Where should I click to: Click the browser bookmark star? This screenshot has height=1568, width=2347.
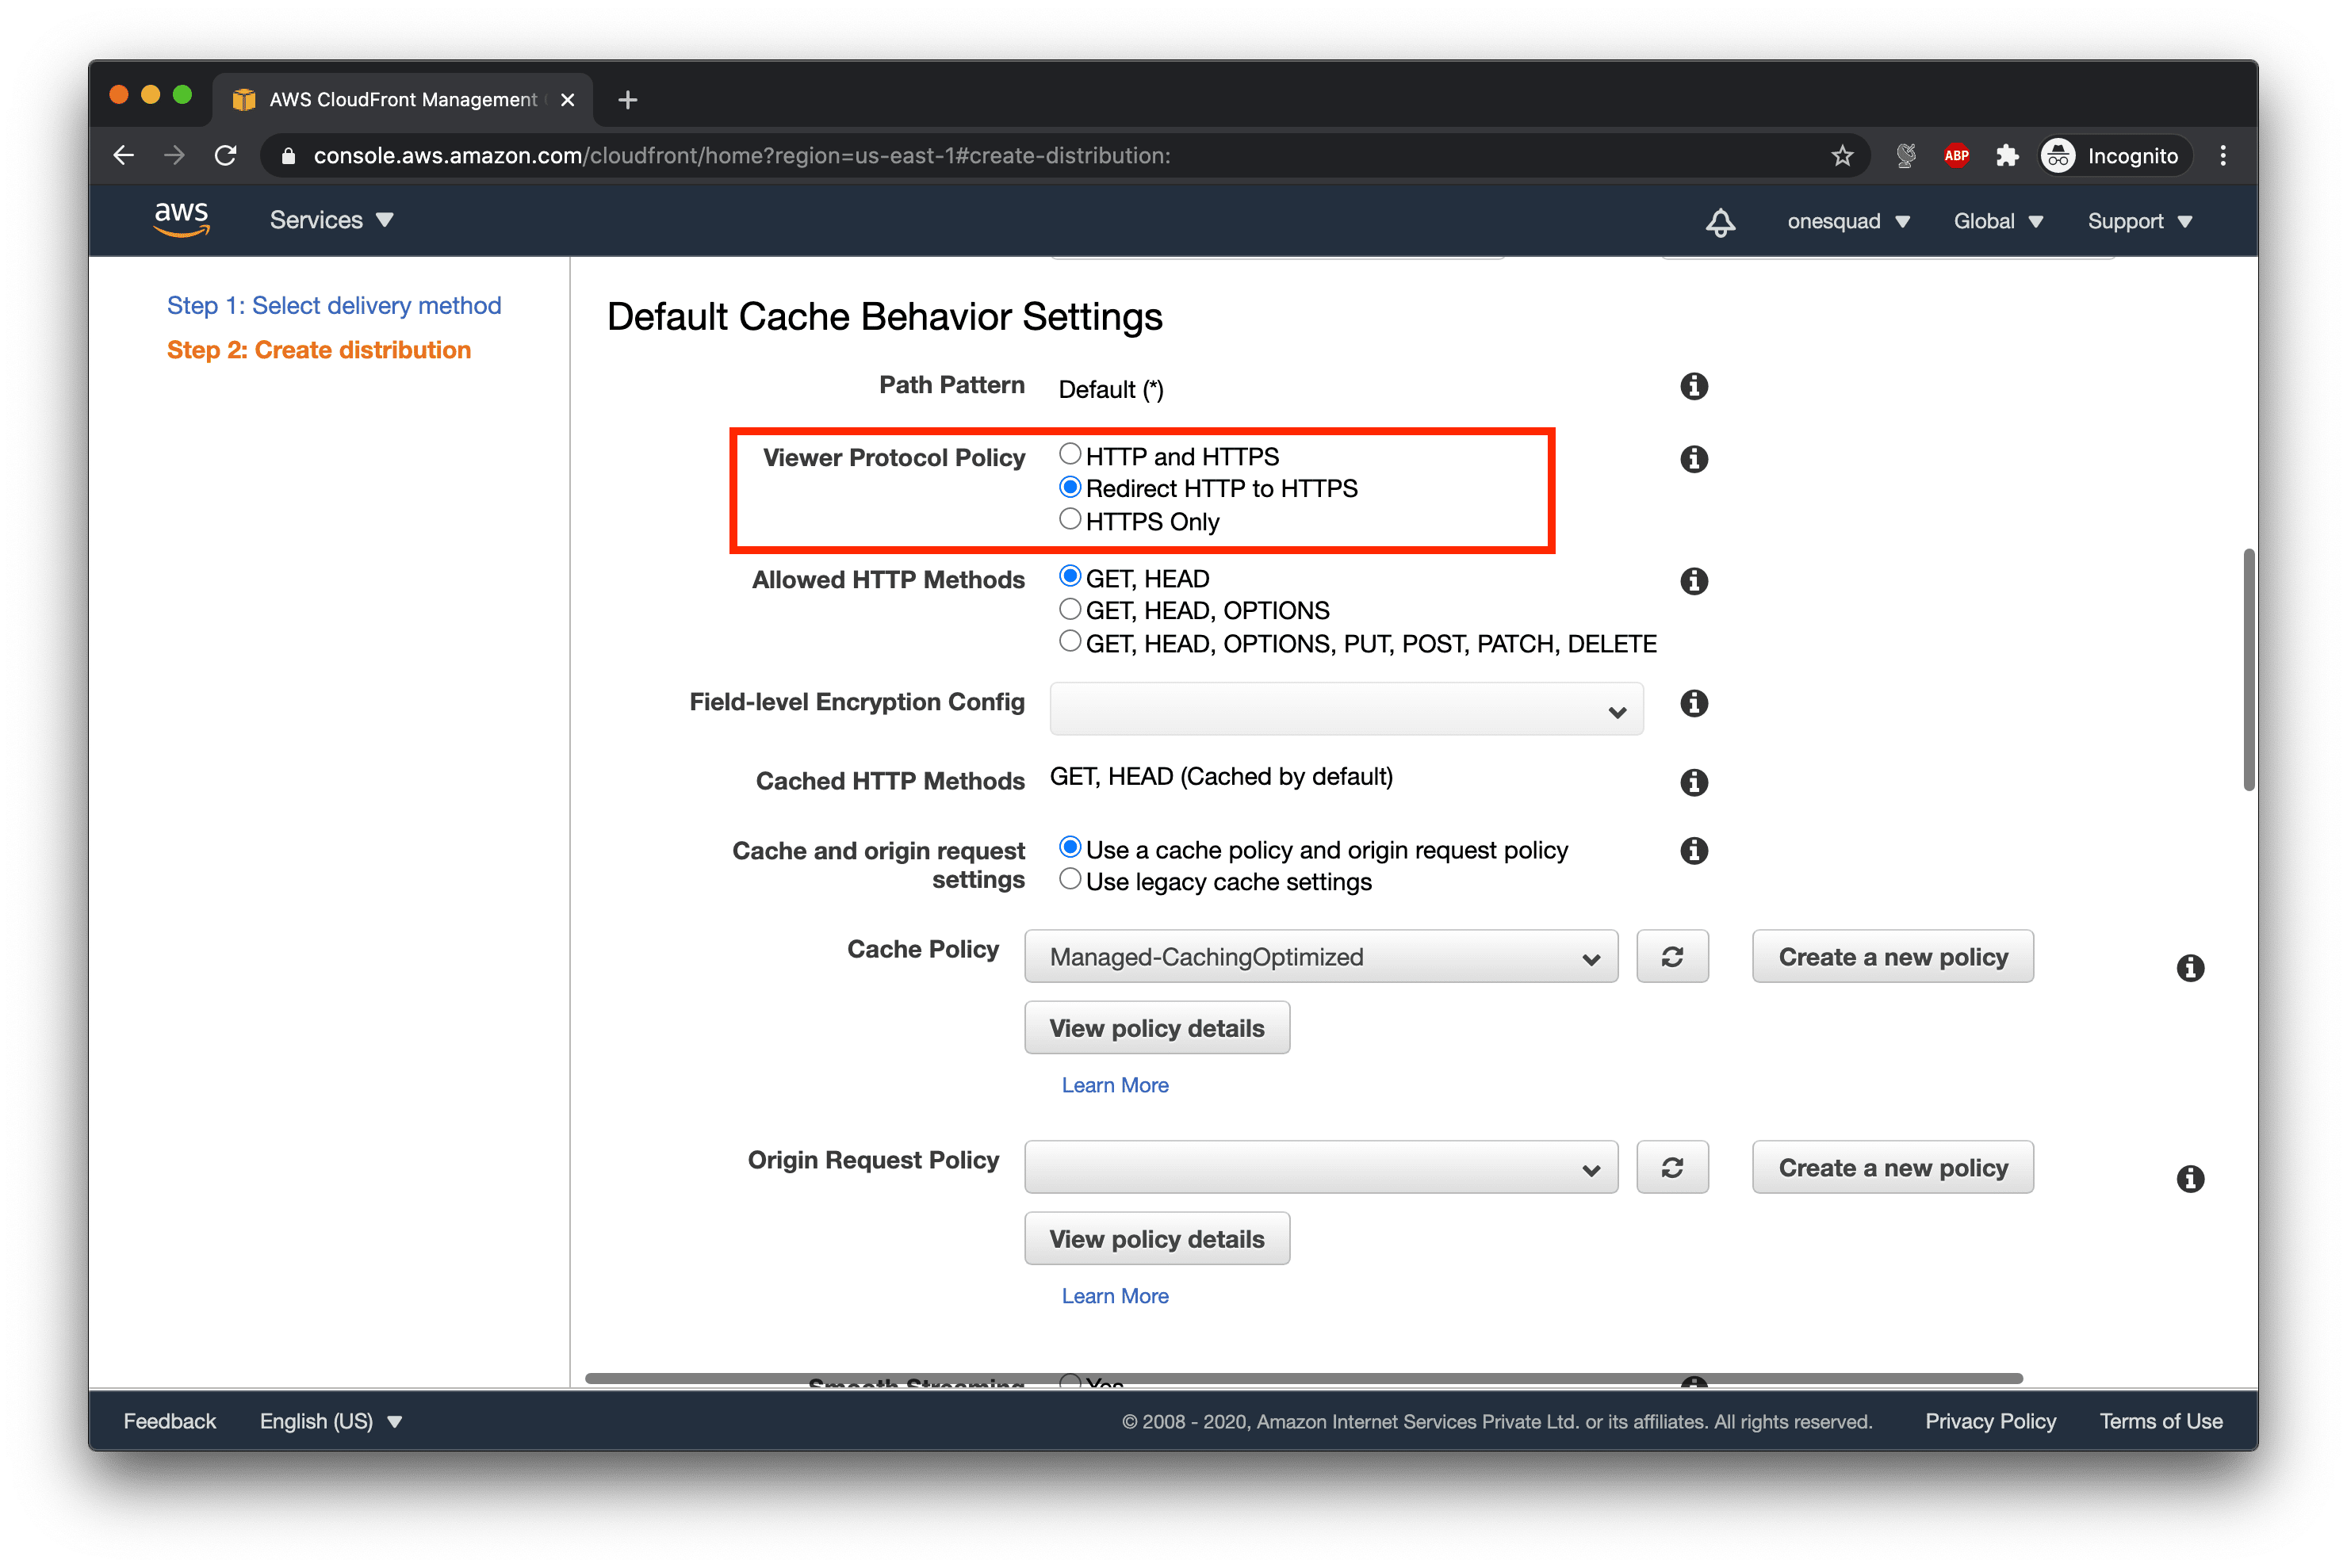tap(1841, 155)
